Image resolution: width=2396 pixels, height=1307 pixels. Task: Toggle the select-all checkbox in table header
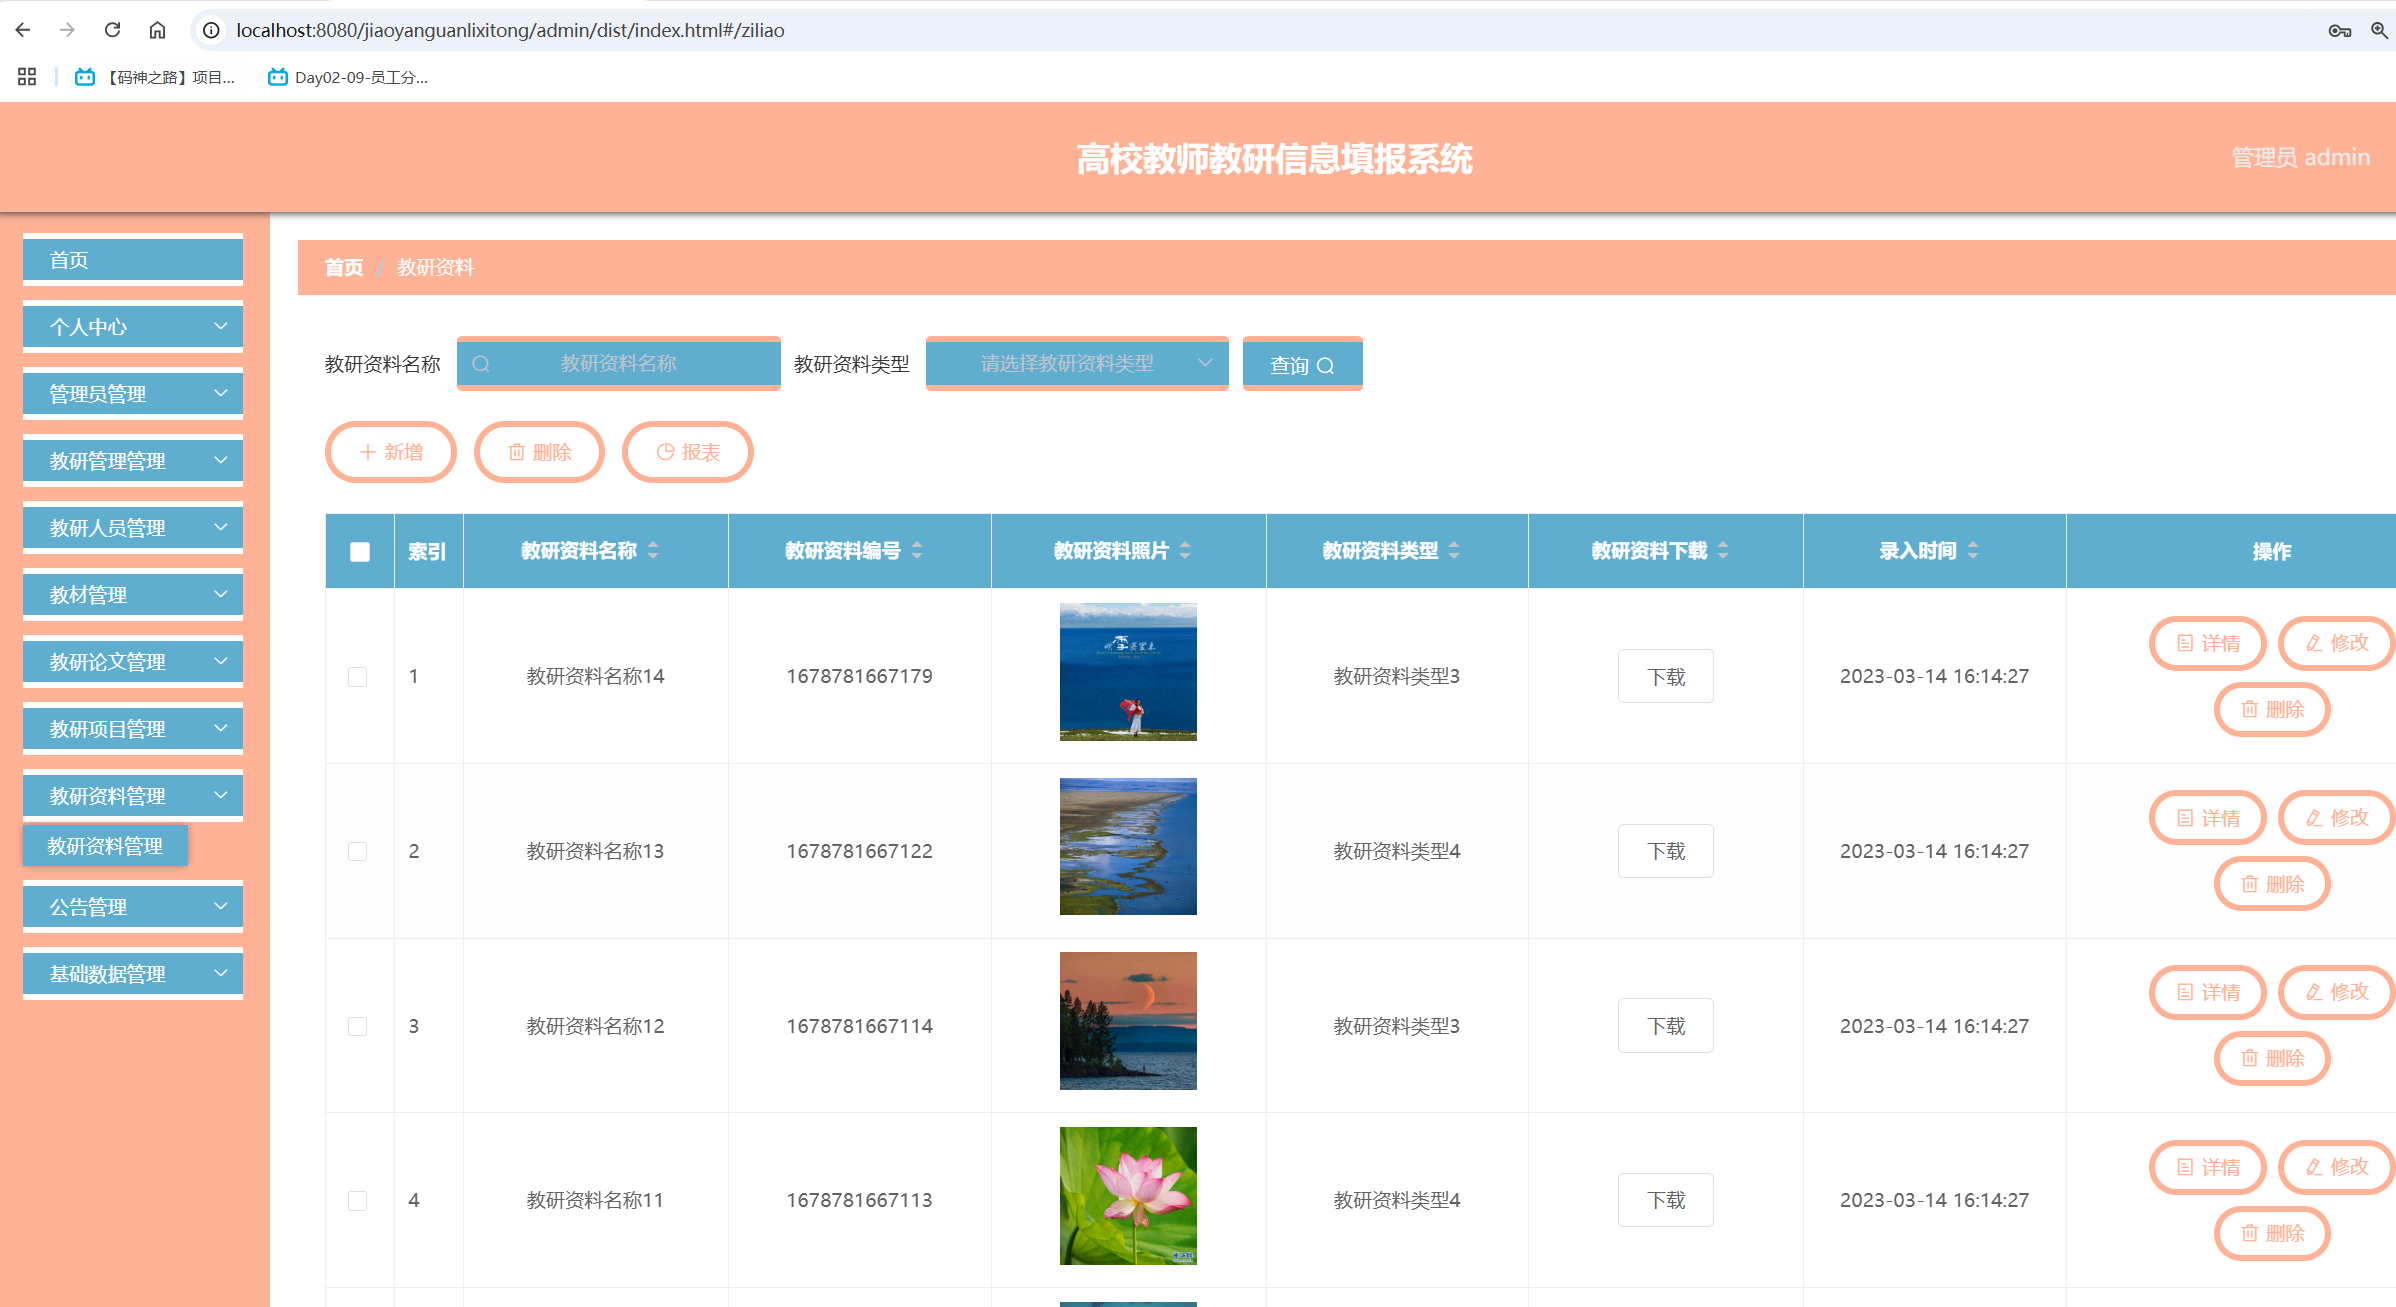click(x=359, y=551)
